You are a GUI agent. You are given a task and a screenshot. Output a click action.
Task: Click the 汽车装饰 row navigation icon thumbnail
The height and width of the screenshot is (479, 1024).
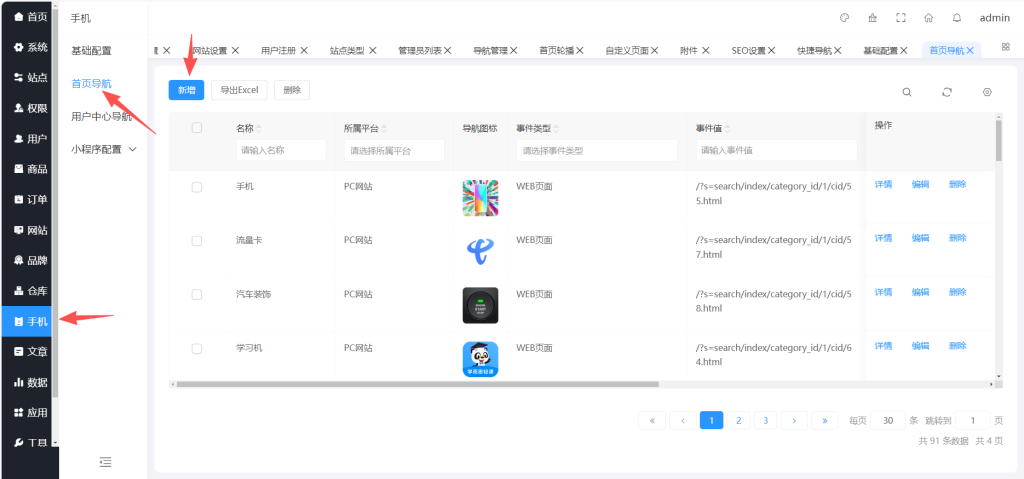pyautogui.click(x=480, y=305)
